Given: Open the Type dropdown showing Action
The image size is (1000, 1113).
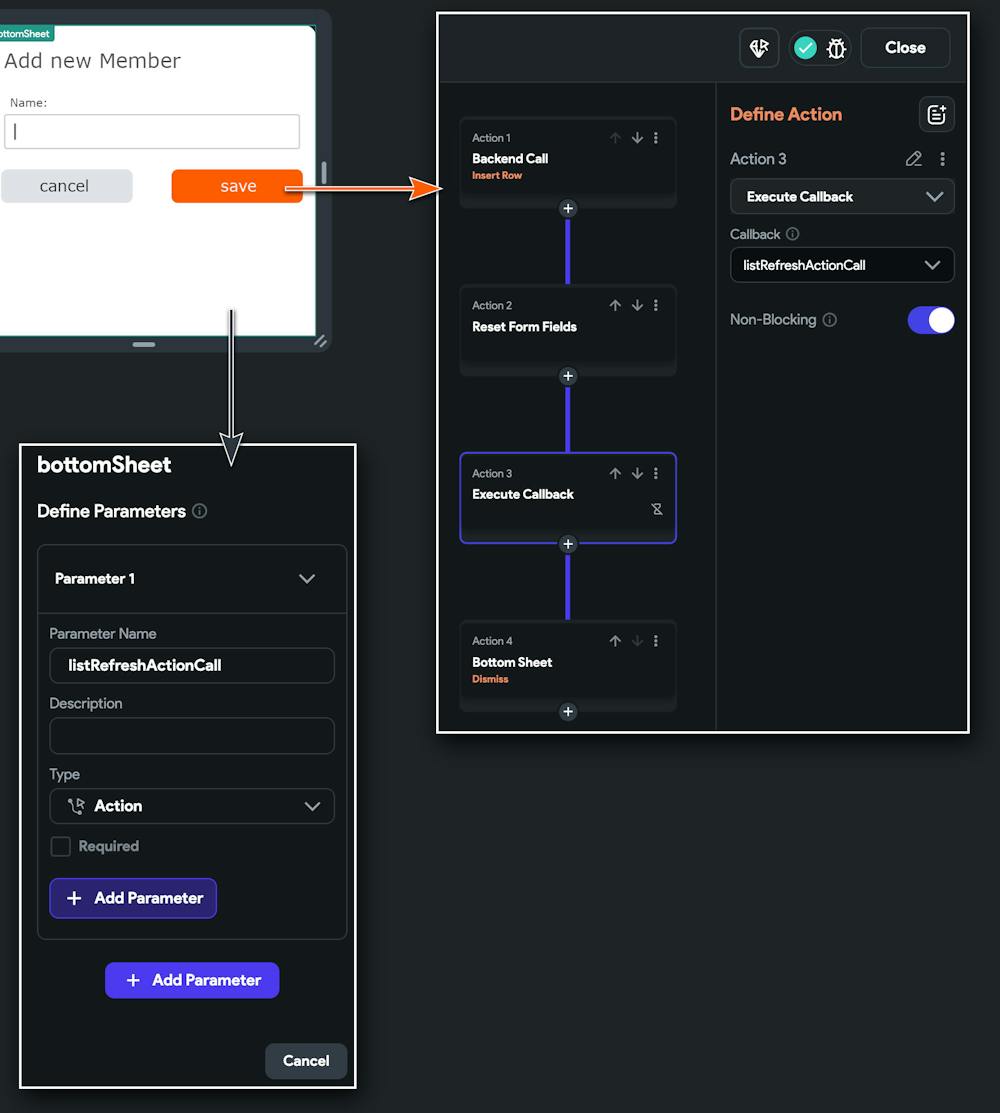Looking at the screenshot, I should point(192,806).
